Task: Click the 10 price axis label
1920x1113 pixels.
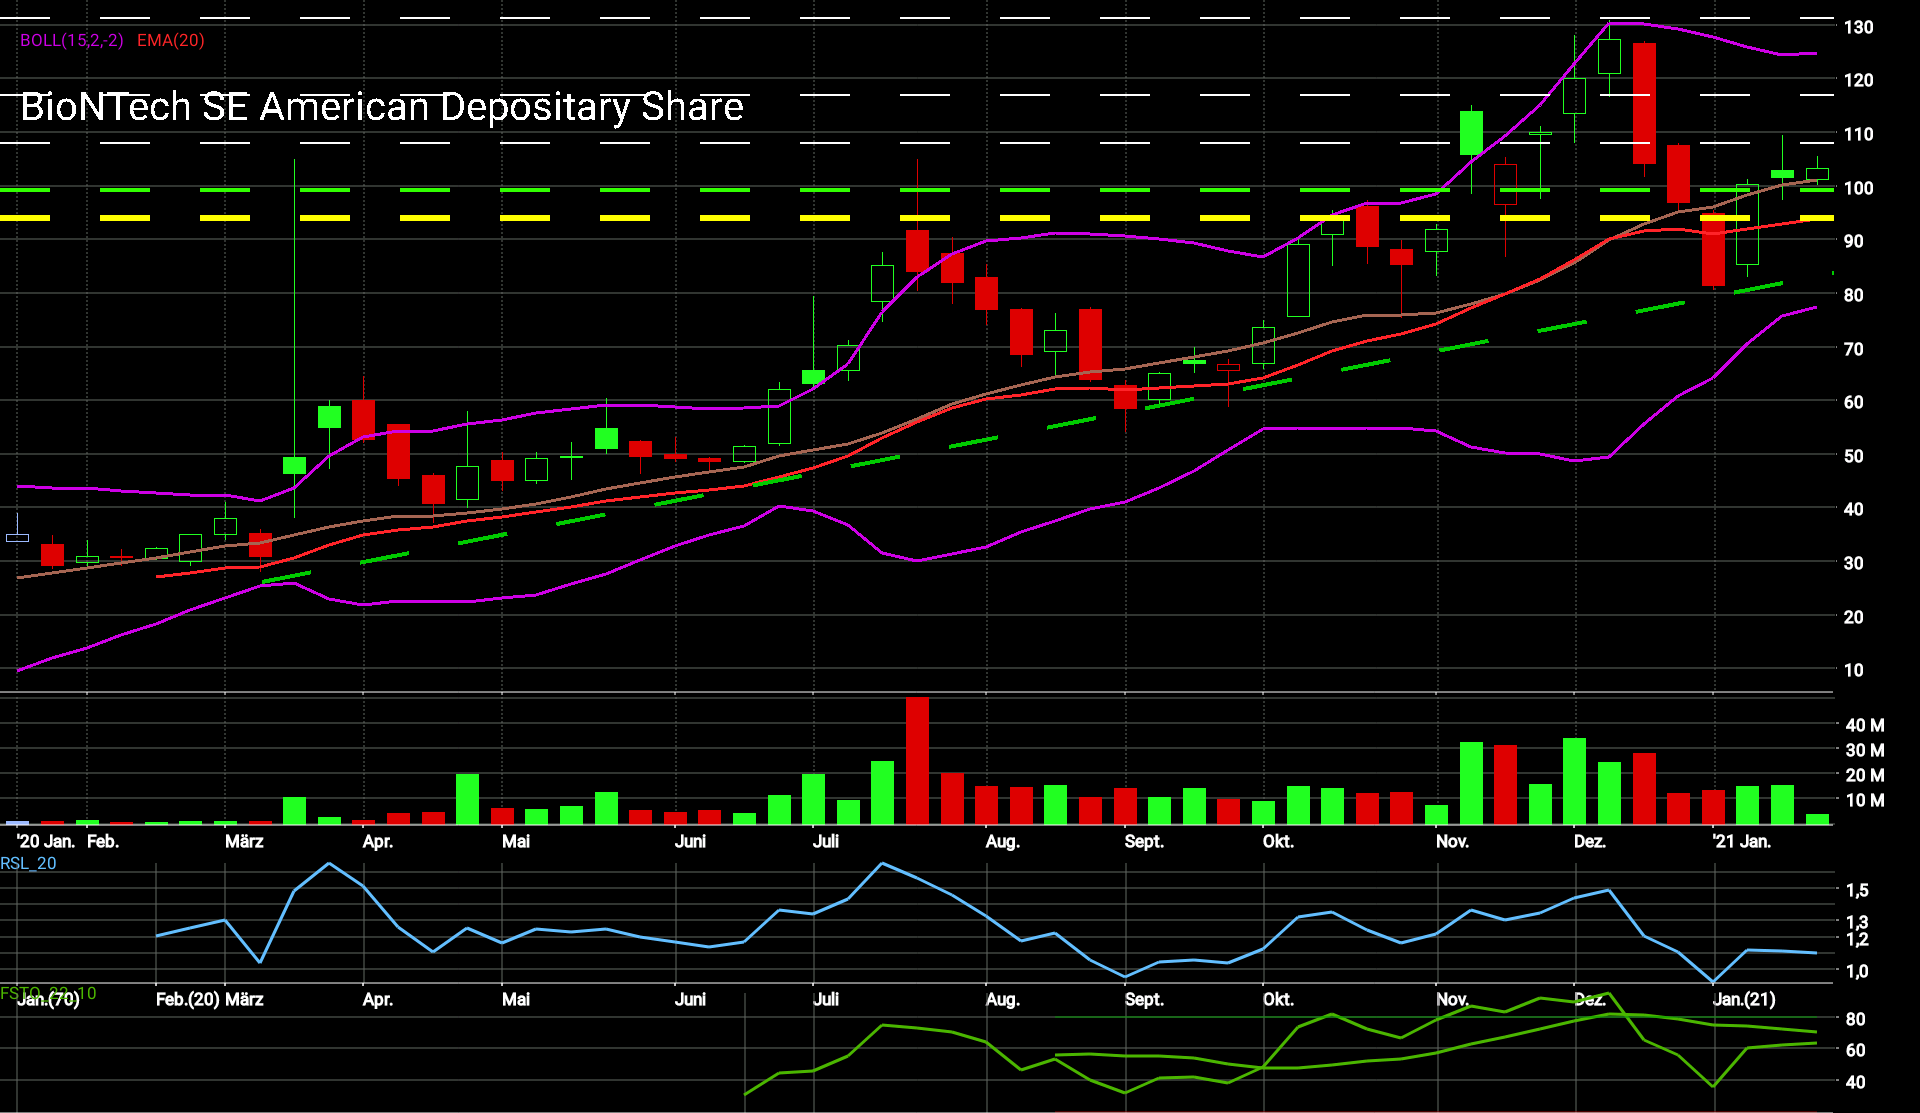Action: pyautogui.click(x=1854, y=670)
